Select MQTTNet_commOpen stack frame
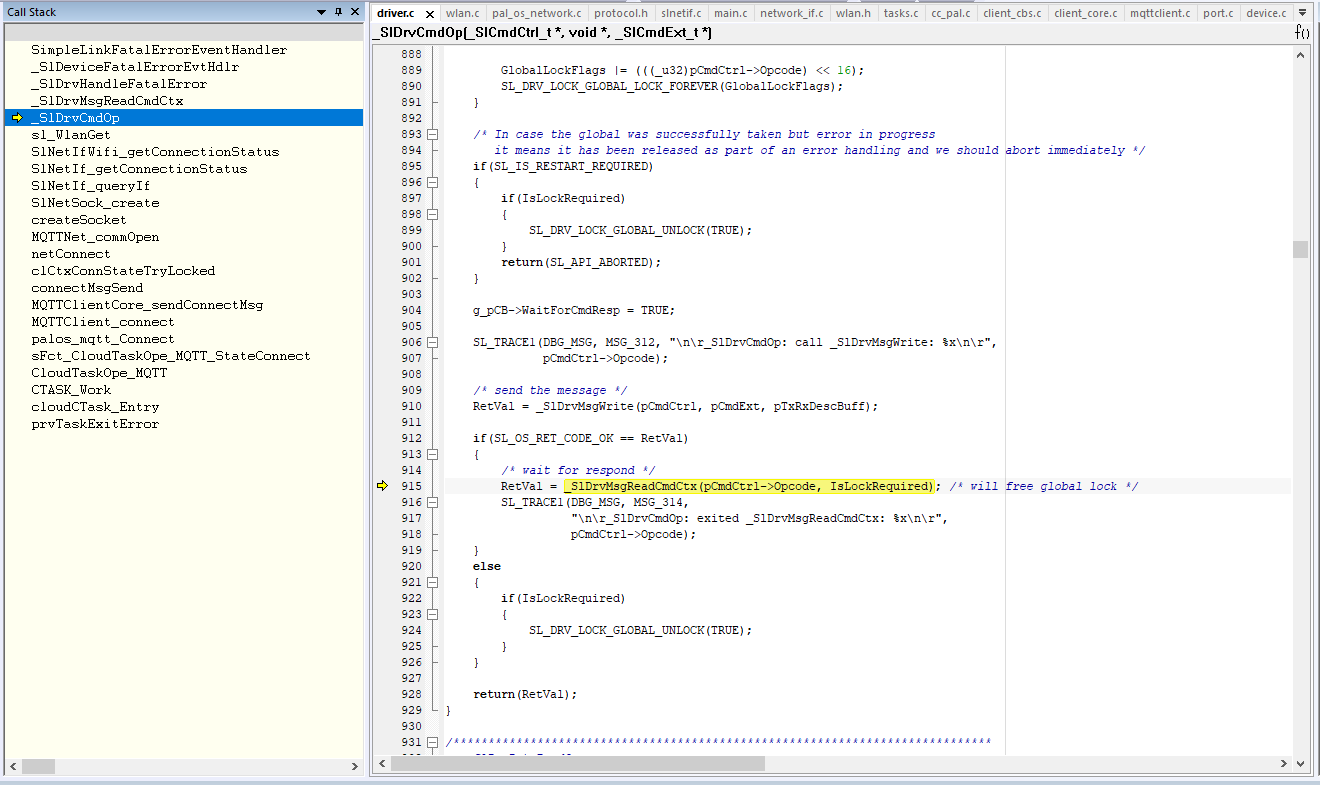Screen dimensions: 1320x785 pos(95,237)
